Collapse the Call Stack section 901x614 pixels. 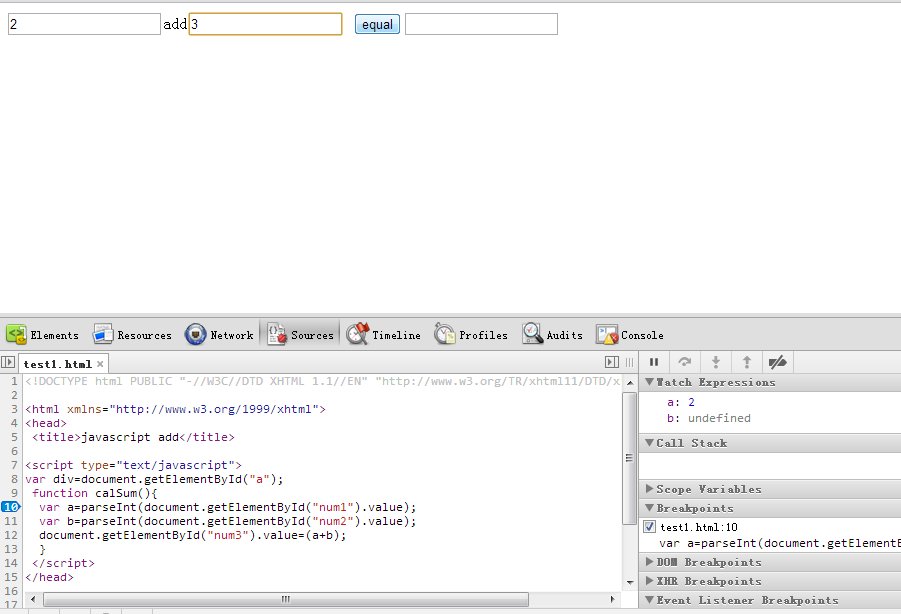(649, 443)
